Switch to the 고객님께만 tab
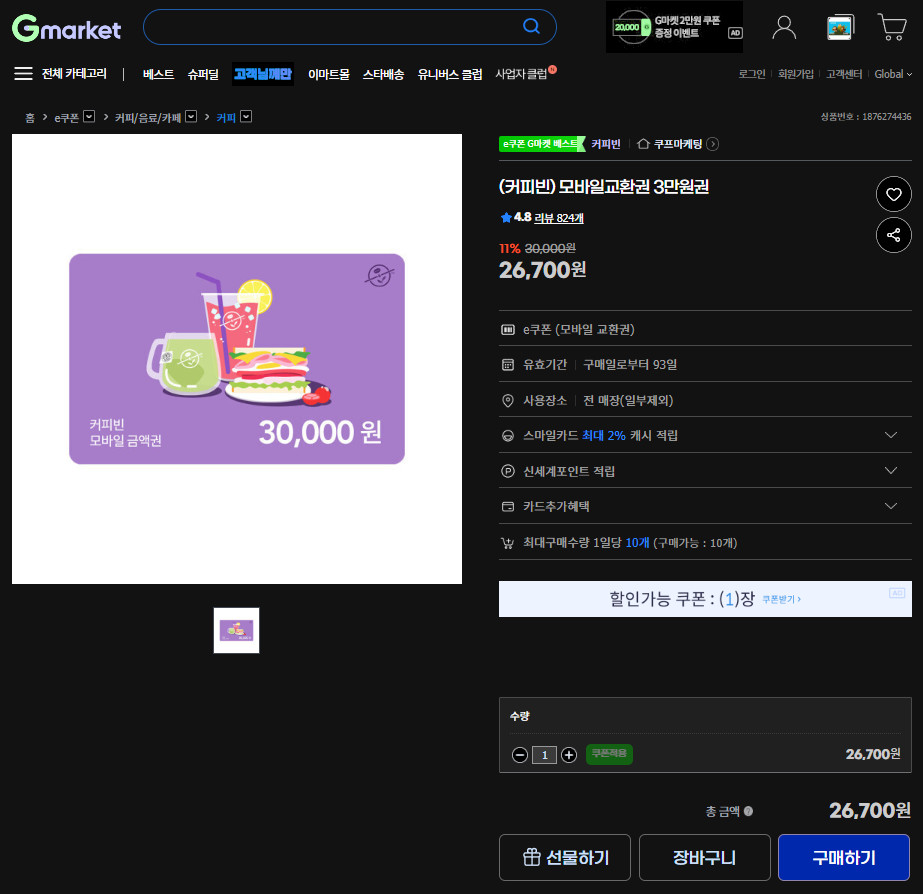Image resolution: width=923 pixels, height=894 pixels. point(262,74)
